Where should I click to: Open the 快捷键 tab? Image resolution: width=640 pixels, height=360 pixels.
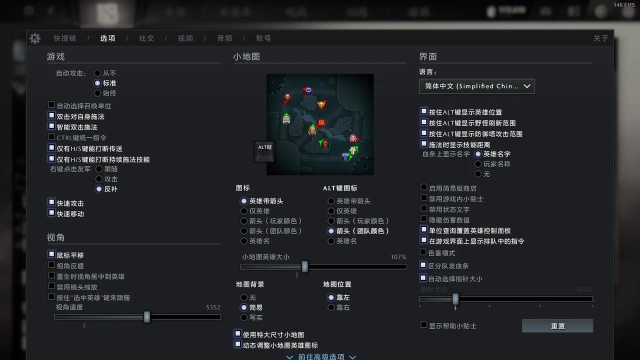[x=65, y=38]
